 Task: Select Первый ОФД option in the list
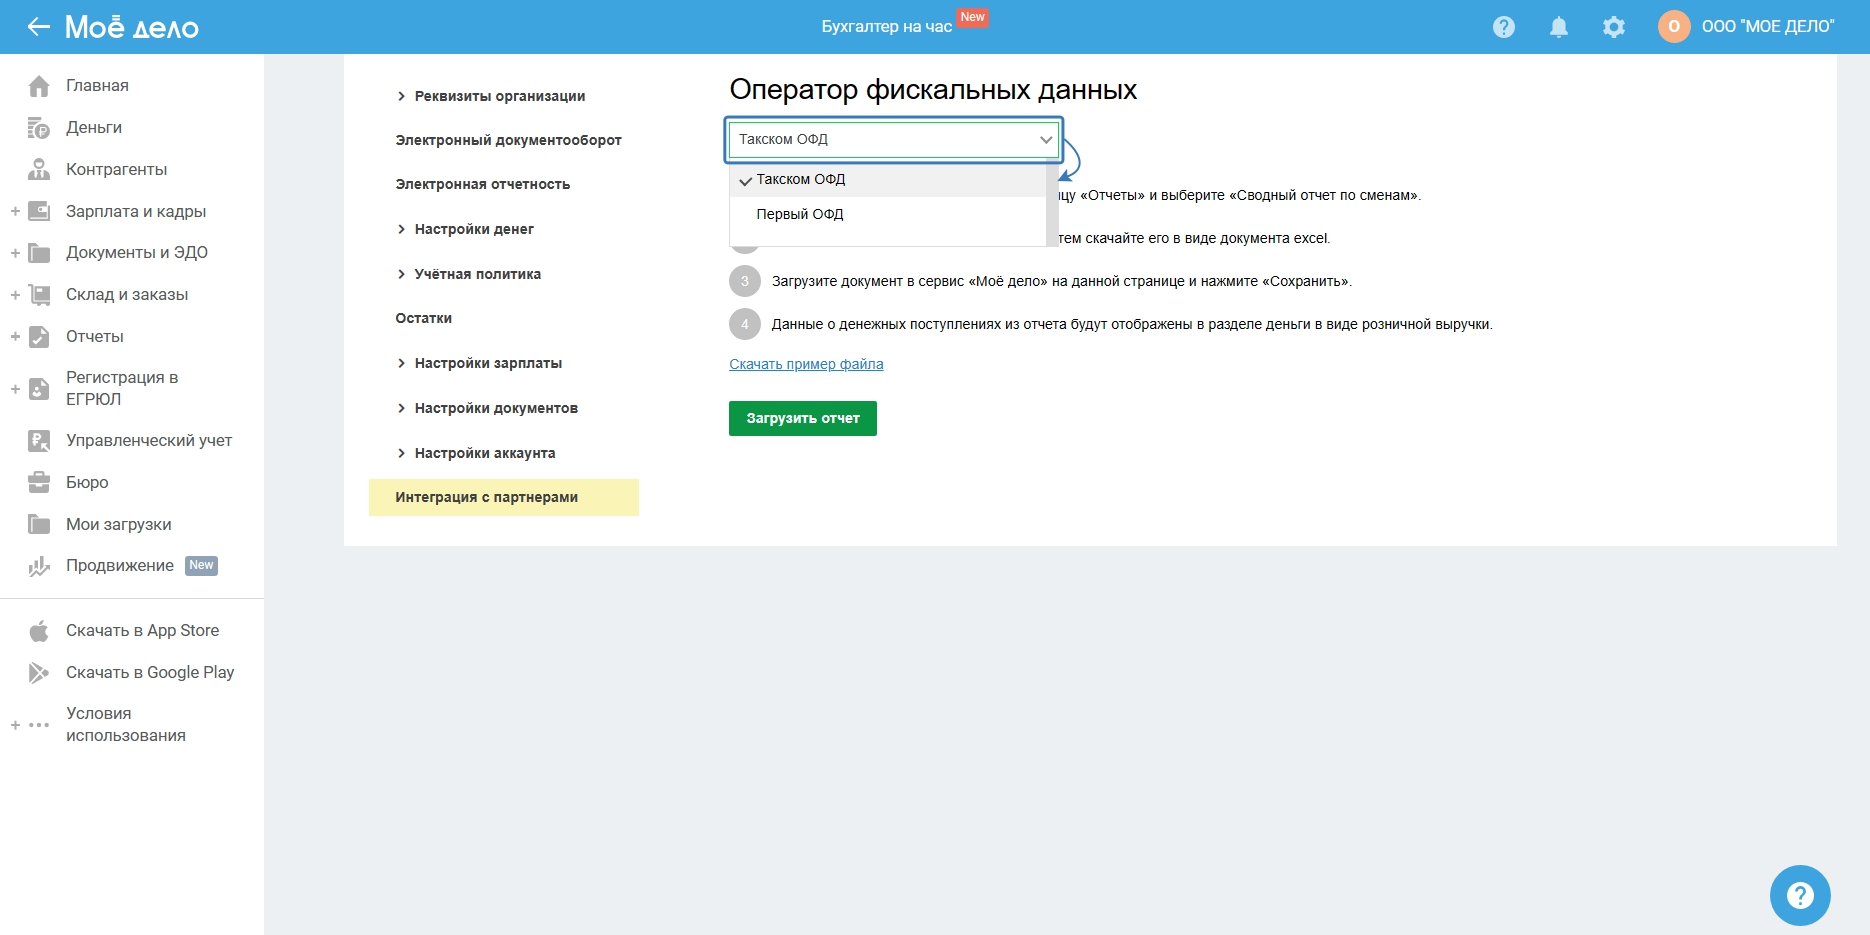pos(888,214)
